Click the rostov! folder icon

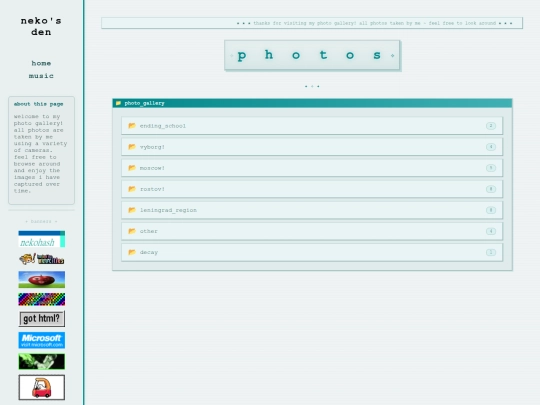point(132,189)
